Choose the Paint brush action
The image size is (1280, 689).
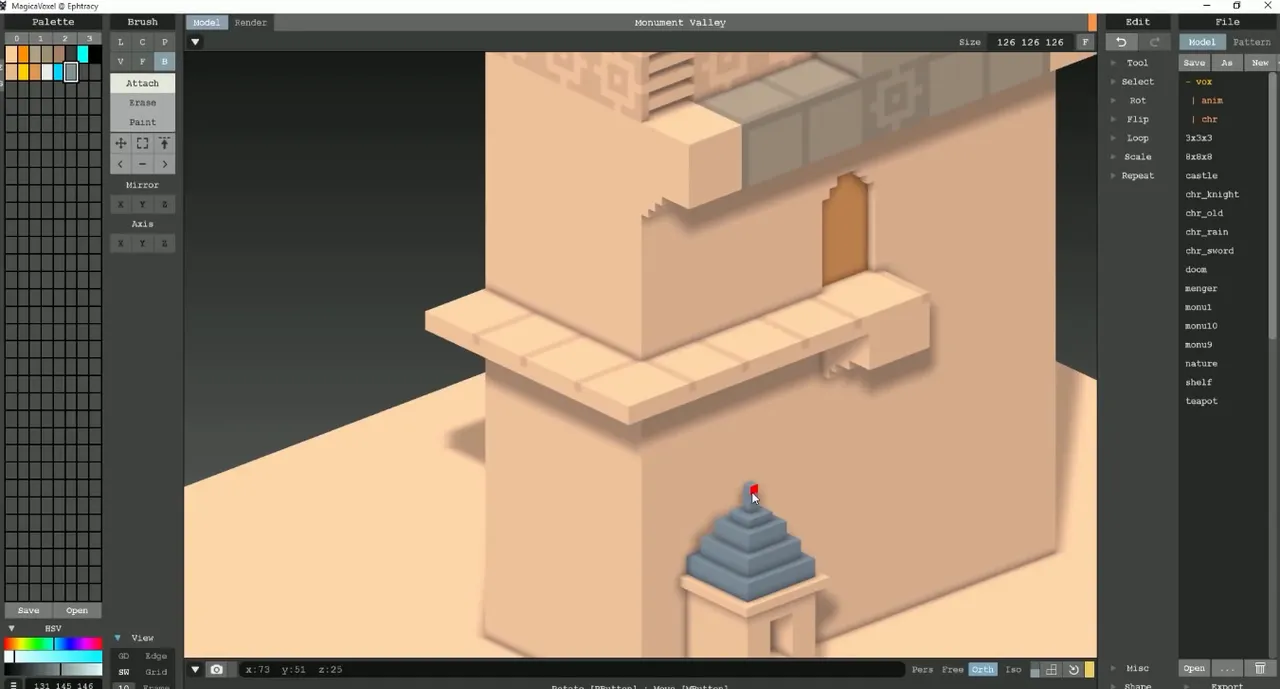pos(142,122)
